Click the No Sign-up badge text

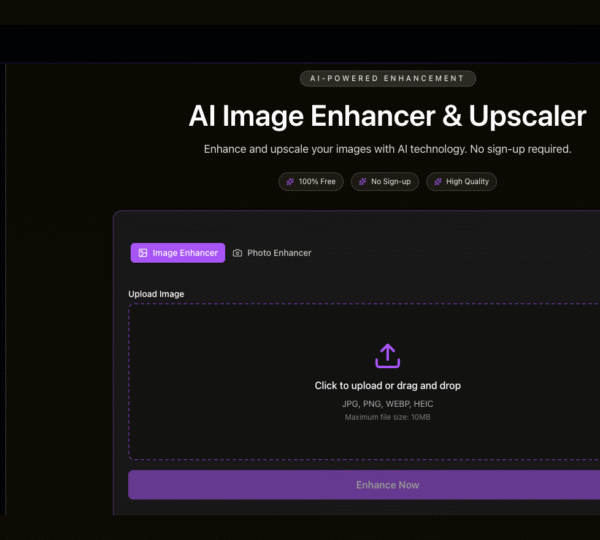coord(390,182)
